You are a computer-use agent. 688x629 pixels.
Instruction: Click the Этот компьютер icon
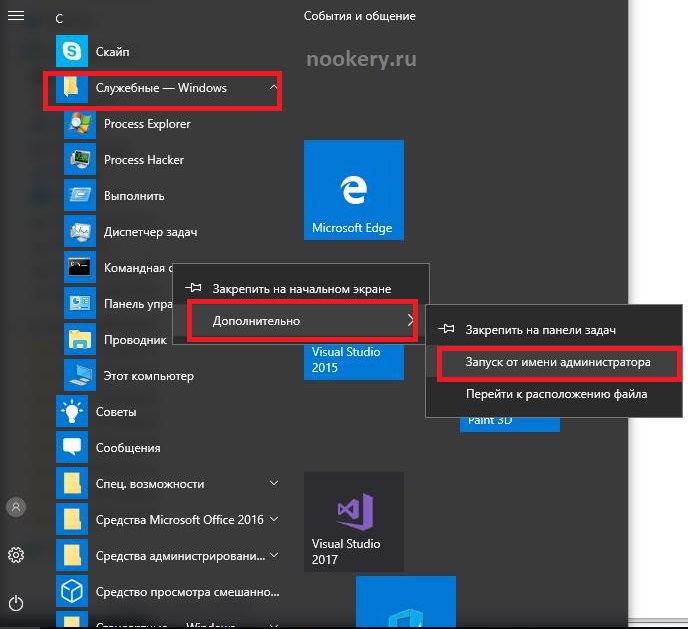80,375
